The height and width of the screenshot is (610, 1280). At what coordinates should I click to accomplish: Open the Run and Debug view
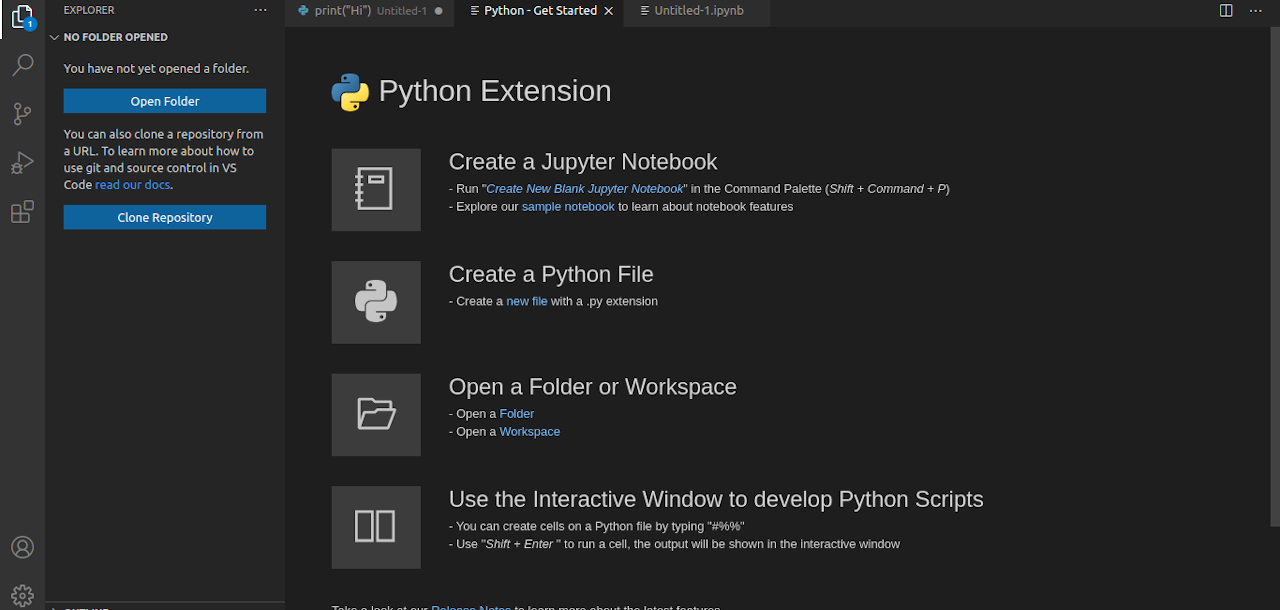pos(22,162)
